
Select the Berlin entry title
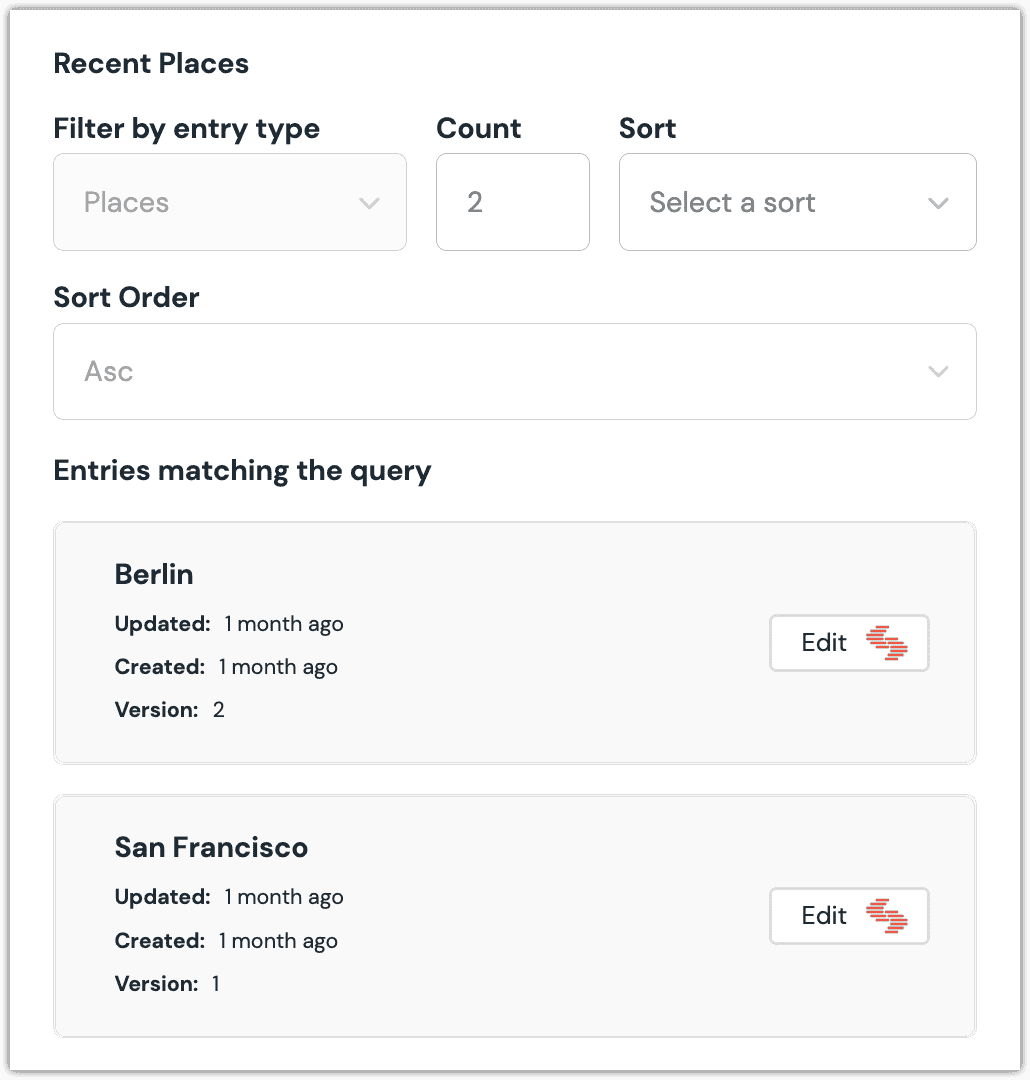[x=154, y=575]
